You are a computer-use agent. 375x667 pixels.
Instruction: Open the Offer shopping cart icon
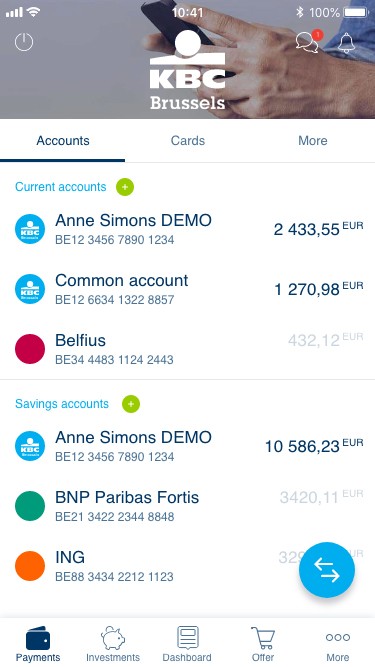pyautogui.click(x=263, y=643)
